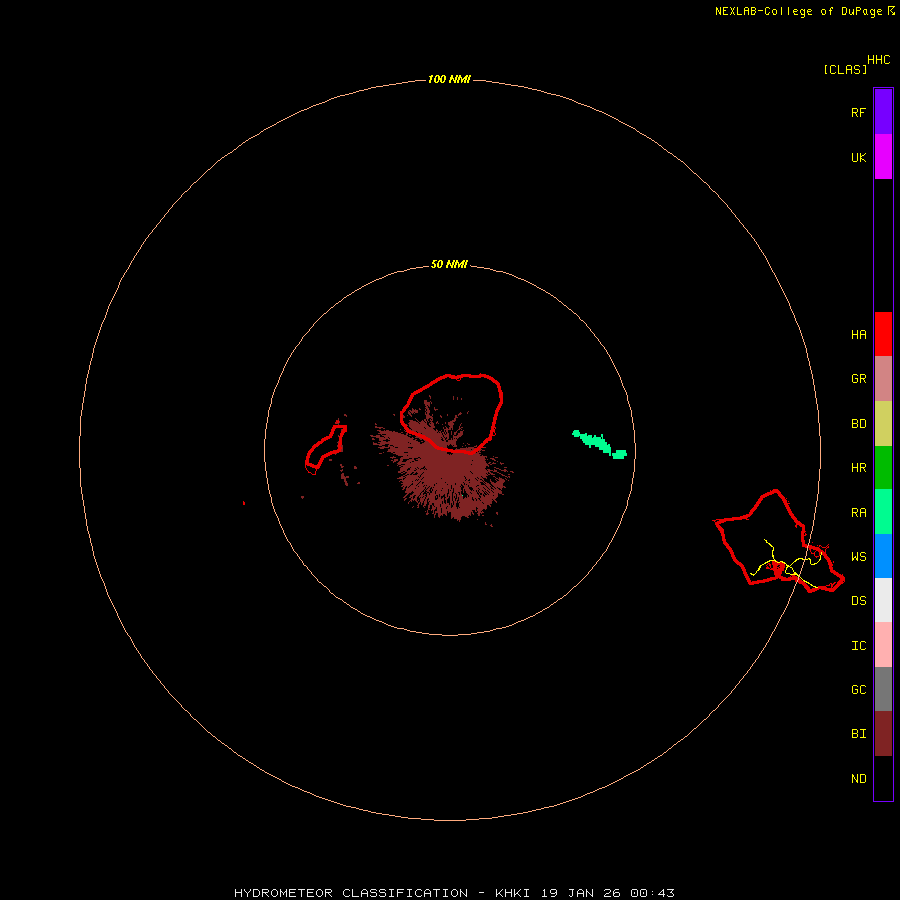This screenshot has height=900, width=900.
Task: Click the HR dark green swatch
Action: [x=883, y=468]
